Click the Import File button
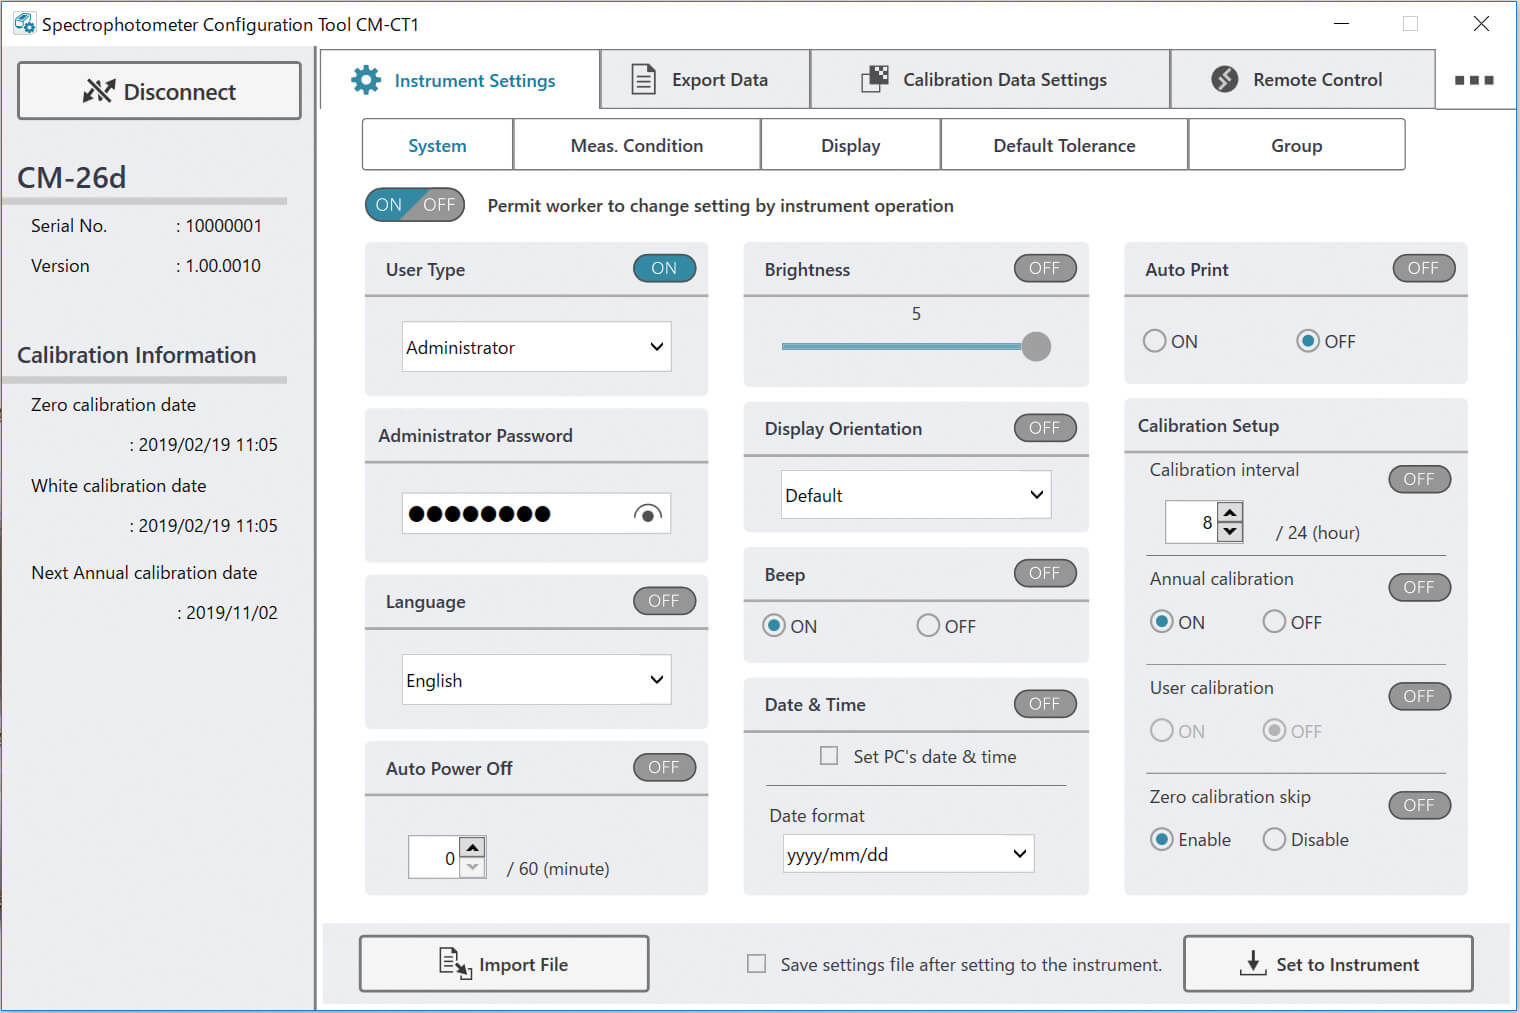The width and height of the screenshot is (1520, 1013). tap(504, 964)
